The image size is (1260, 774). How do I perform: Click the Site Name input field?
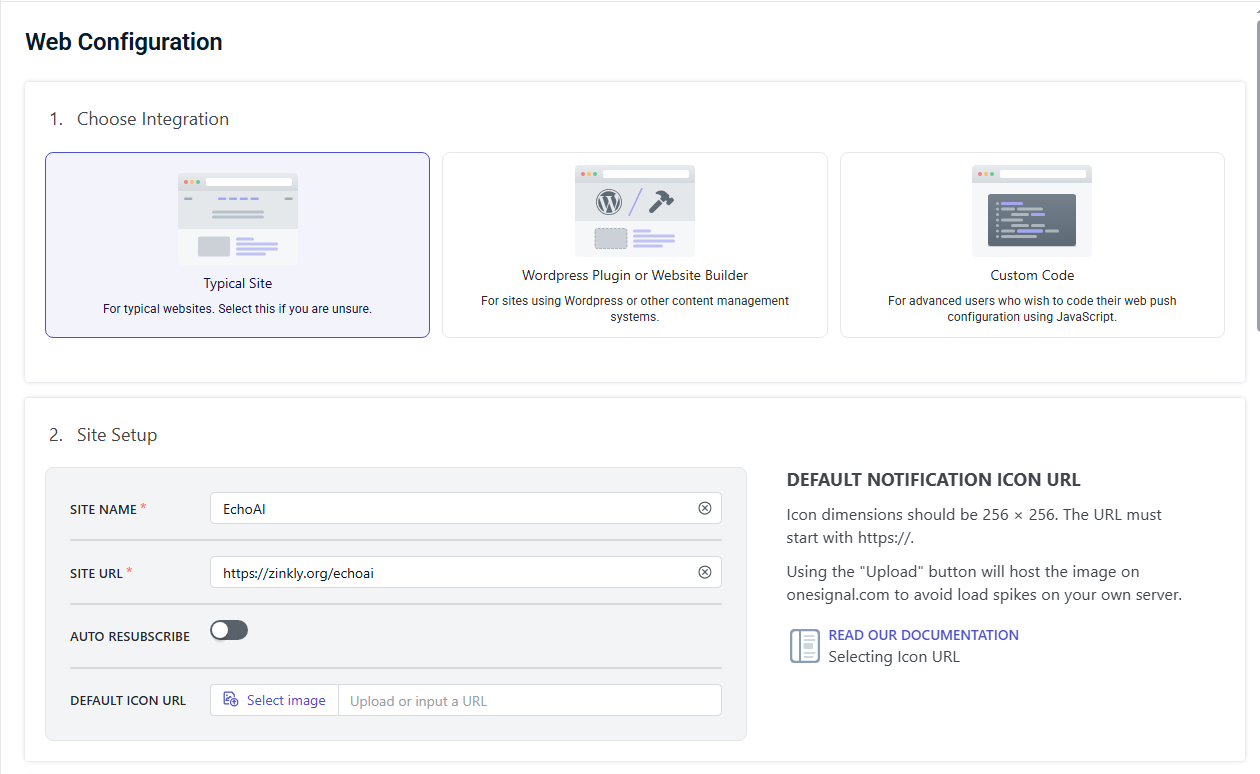coord(466,508)
